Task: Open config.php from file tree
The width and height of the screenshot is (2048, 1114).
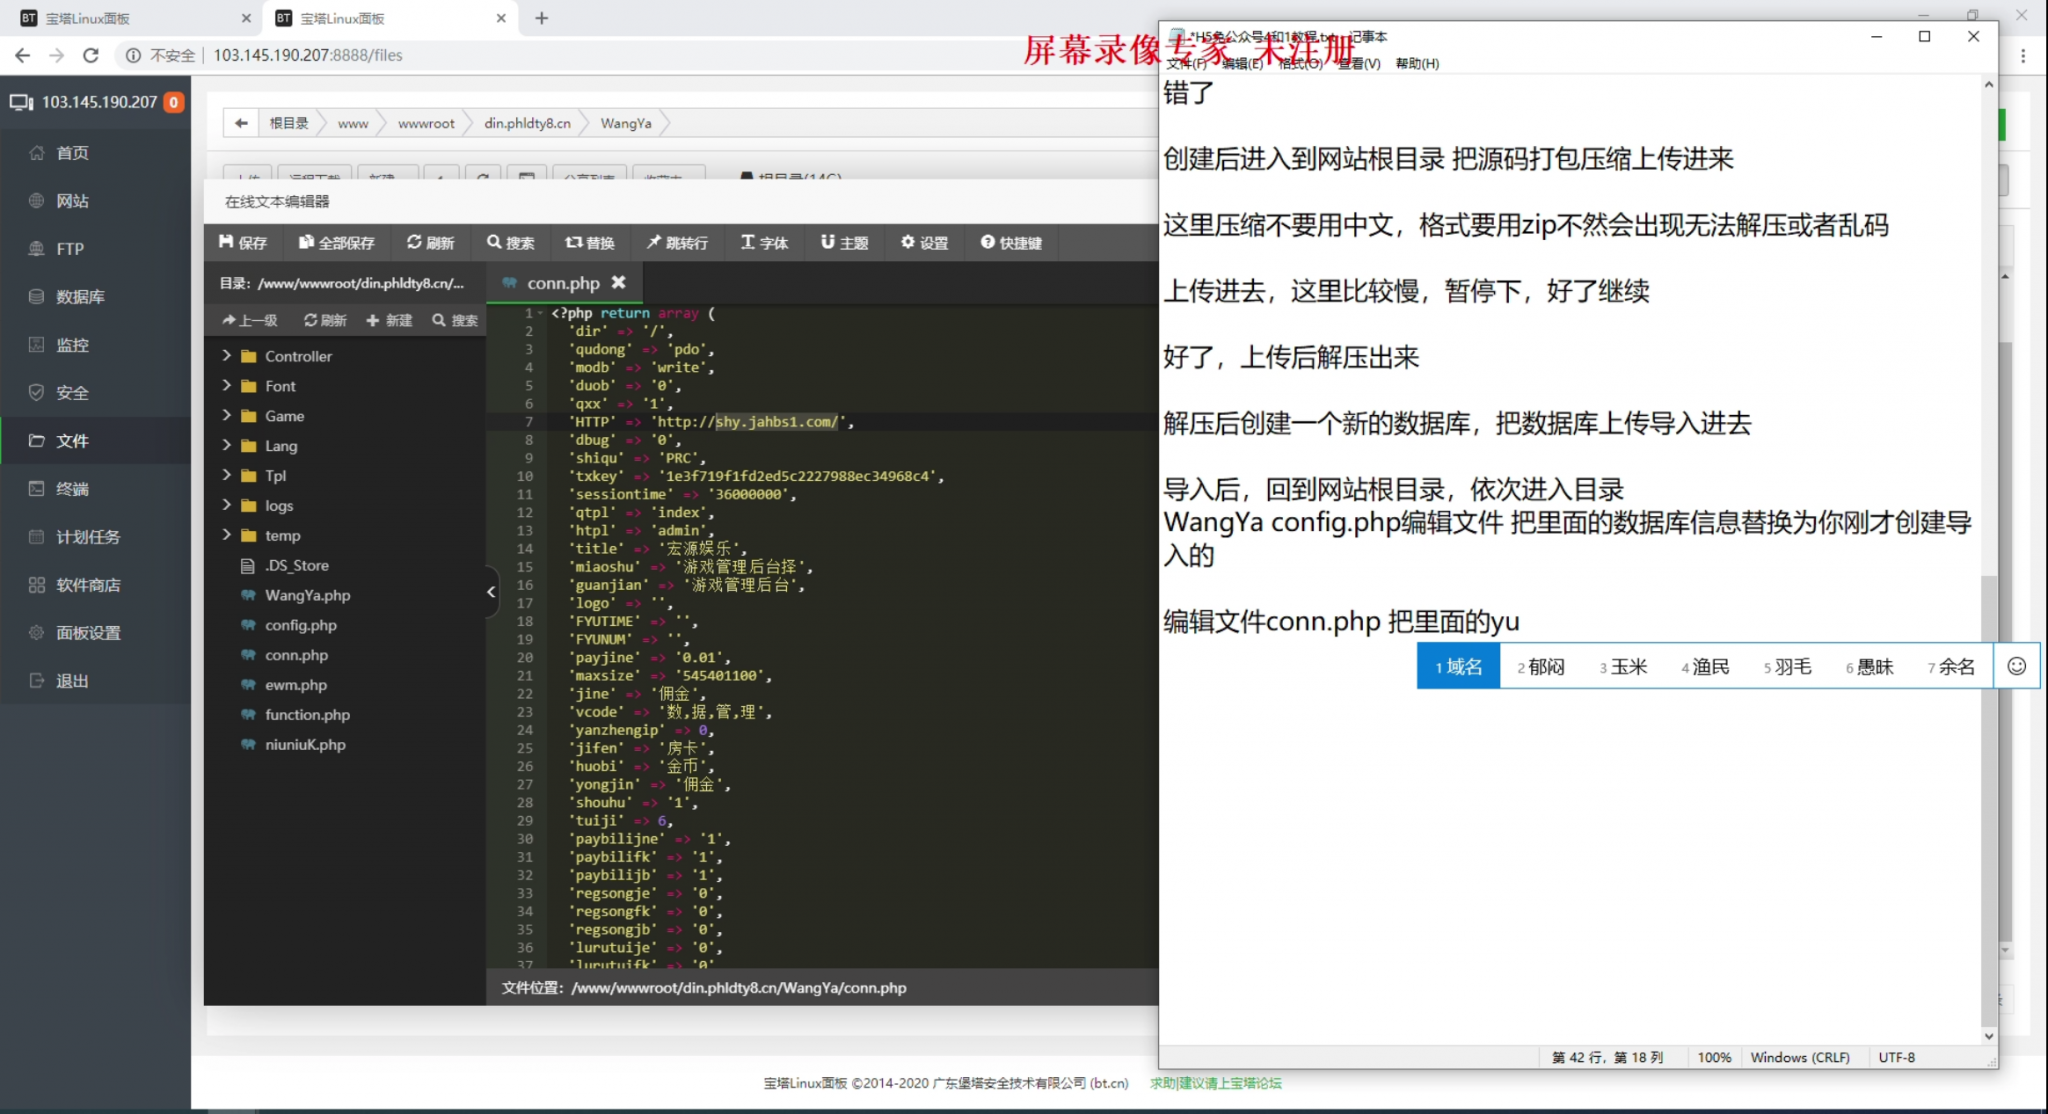Action: 300,625
